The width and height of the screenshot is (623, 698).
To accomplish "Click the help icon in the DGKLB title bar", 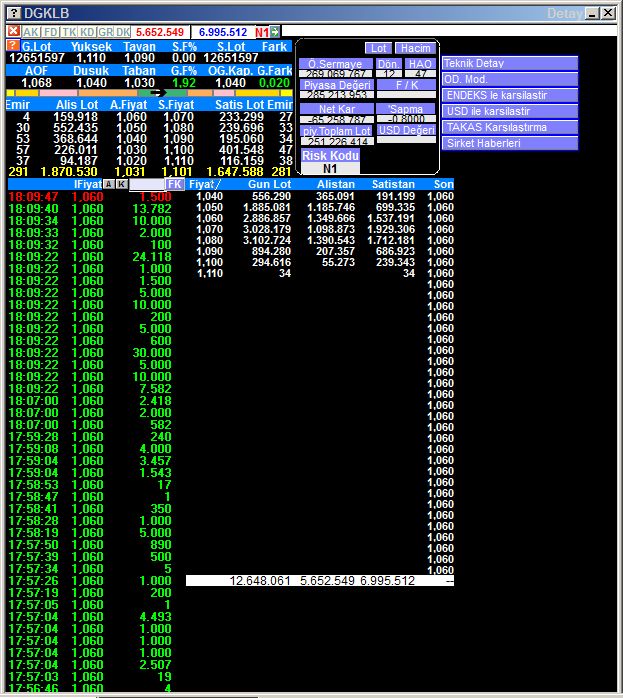I will click(14, 13).
